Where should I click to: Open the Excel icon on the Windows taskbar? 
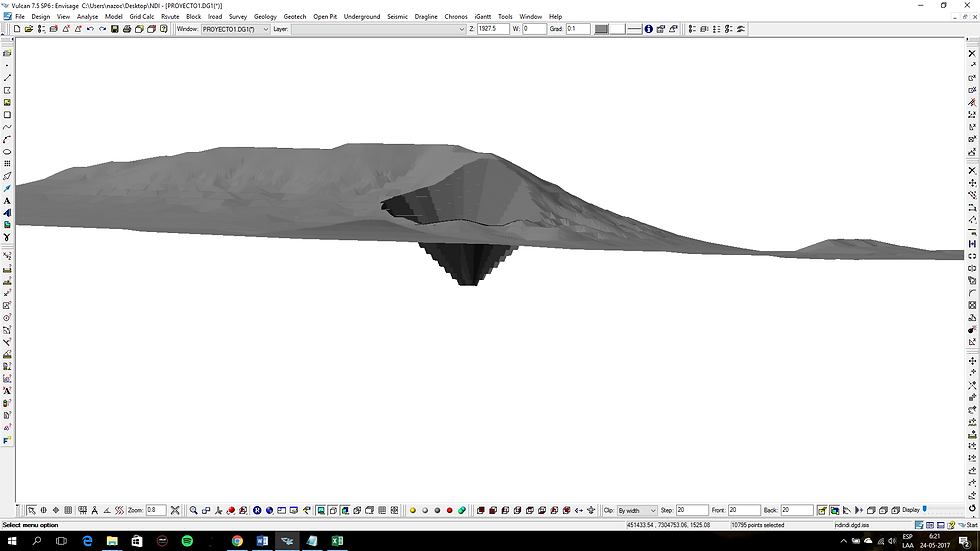click(x=337, y=541)
